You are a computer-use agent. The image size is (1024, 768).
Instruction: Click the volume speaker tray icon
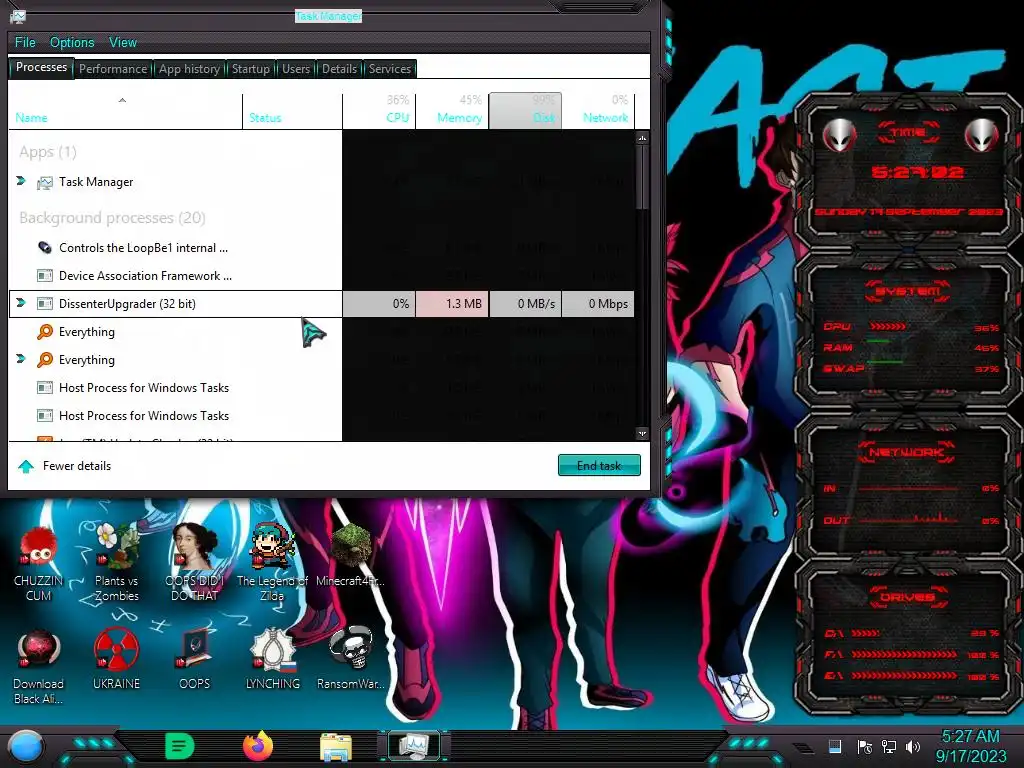pos(913,746)
